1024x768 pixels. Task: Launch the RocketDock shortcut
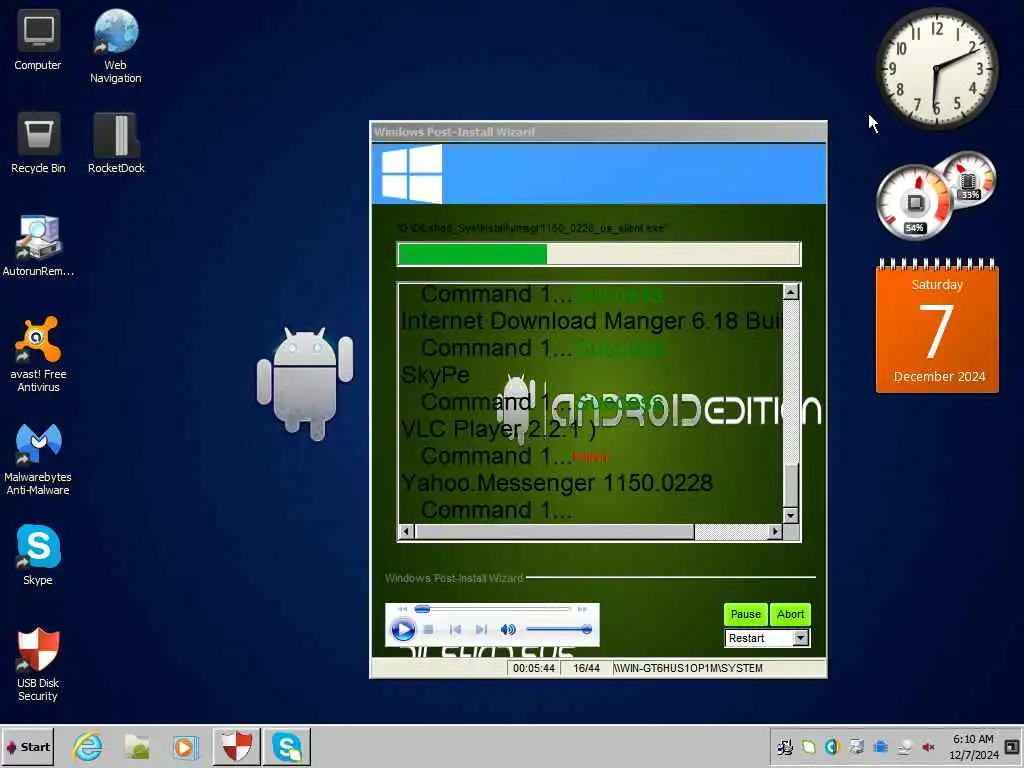coord(116,143)
